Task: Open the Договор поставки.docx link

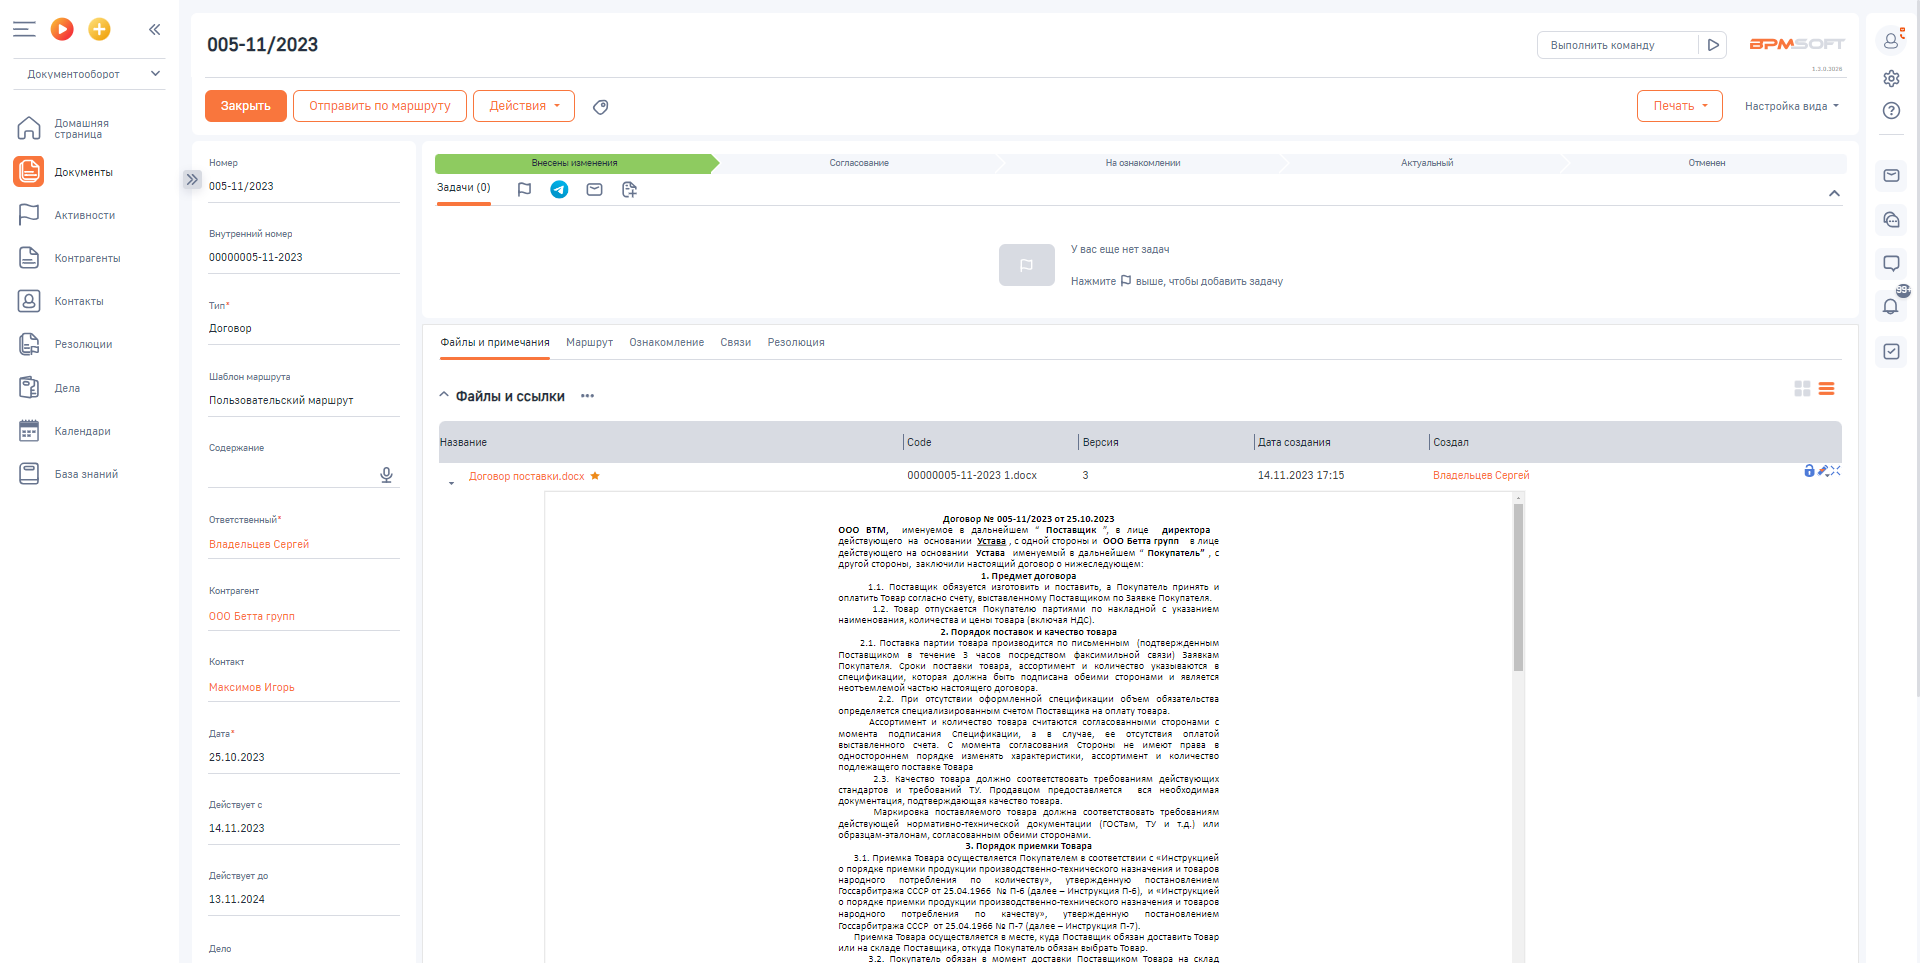Action: (x=526, y=476)
